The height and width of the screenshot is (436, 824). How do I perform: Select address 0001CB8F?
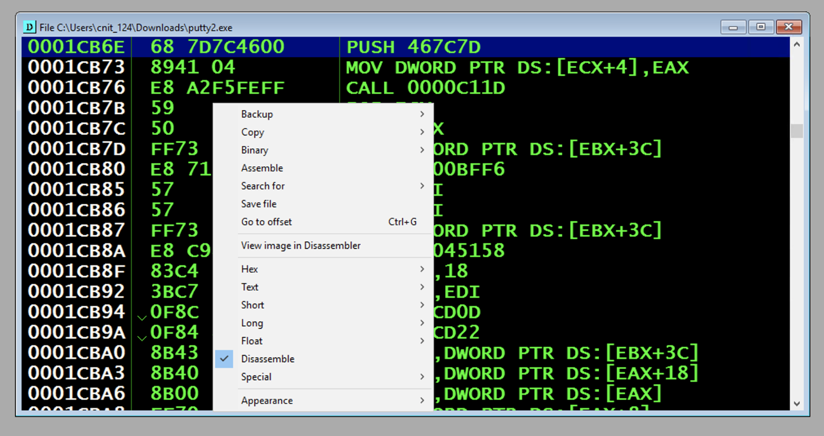coord(77,271)
